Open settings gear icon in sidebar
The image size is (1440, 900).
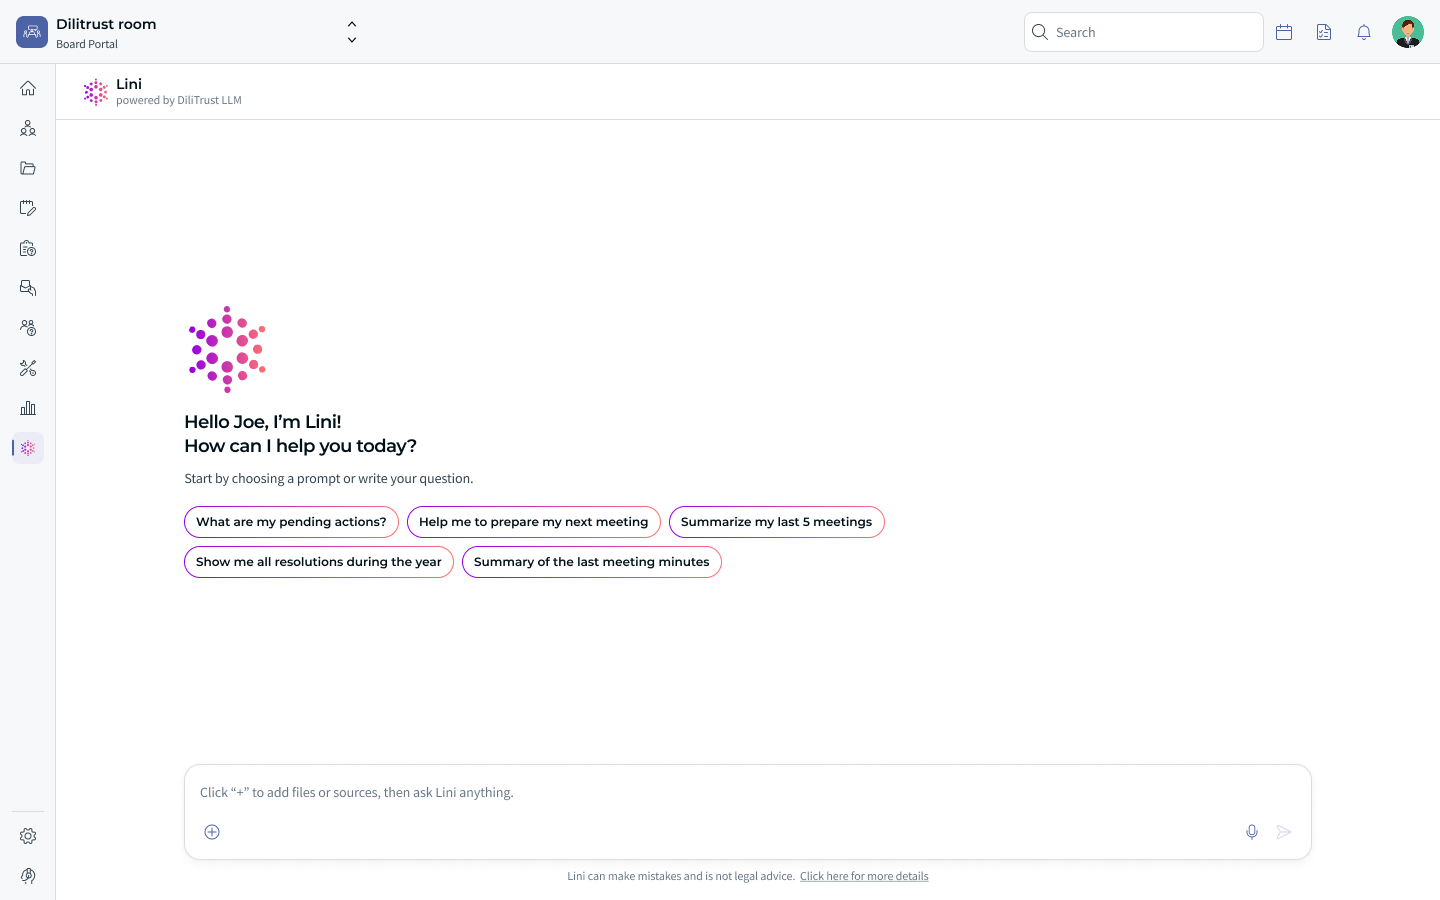(x=28, y=836)
